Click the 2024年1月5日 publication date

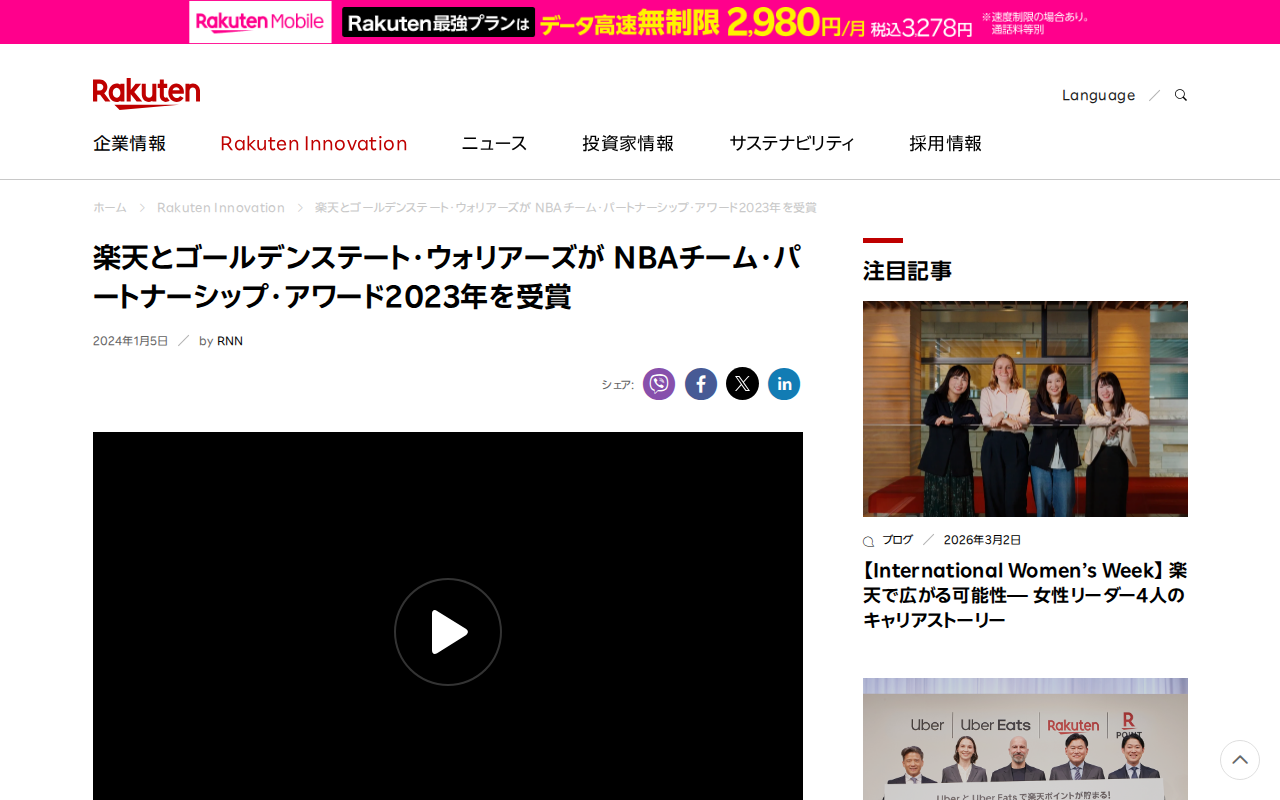[131, 341]
